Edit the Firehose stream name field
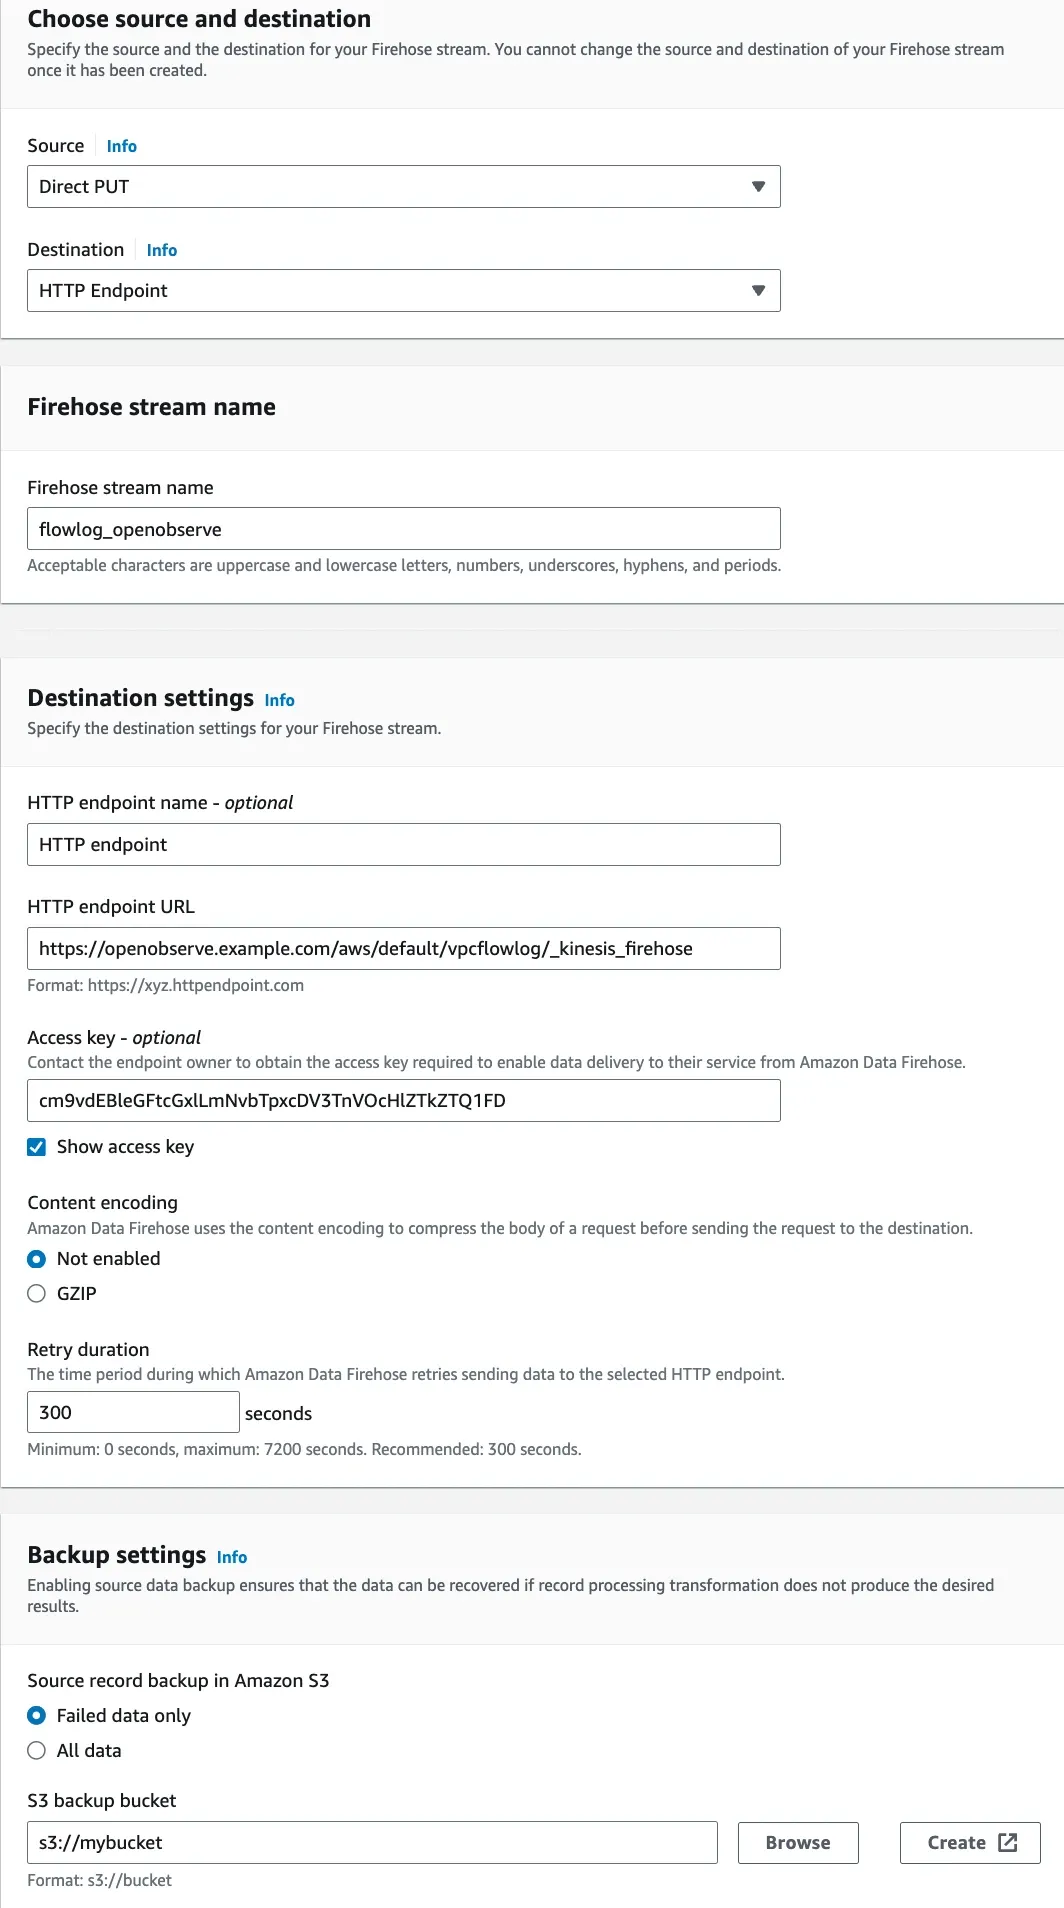Viewport: 1064px width, 1908px height. [404, 528]
